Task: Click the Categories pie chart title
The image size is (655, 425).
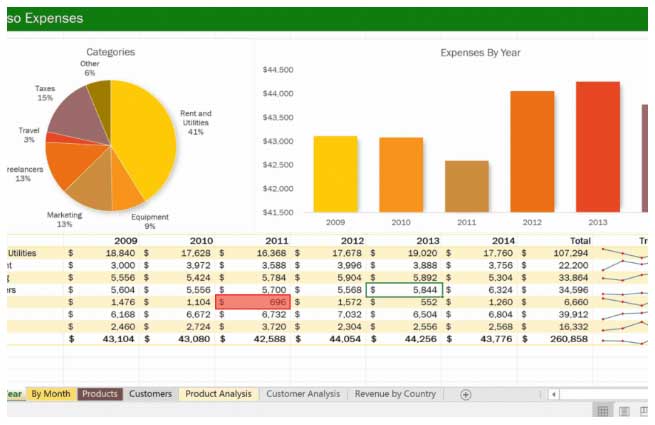Action: pos(110,52)
